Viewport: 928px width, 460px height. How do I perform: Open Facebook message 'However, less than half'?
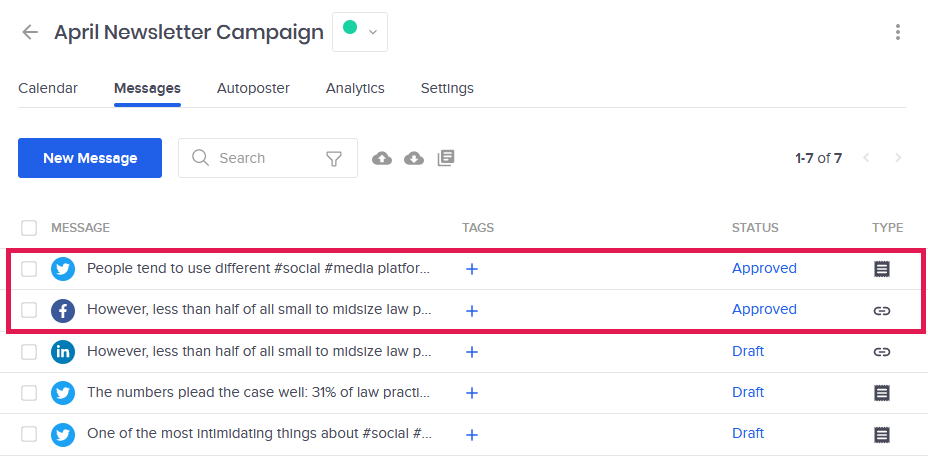[x=259, y=310]
